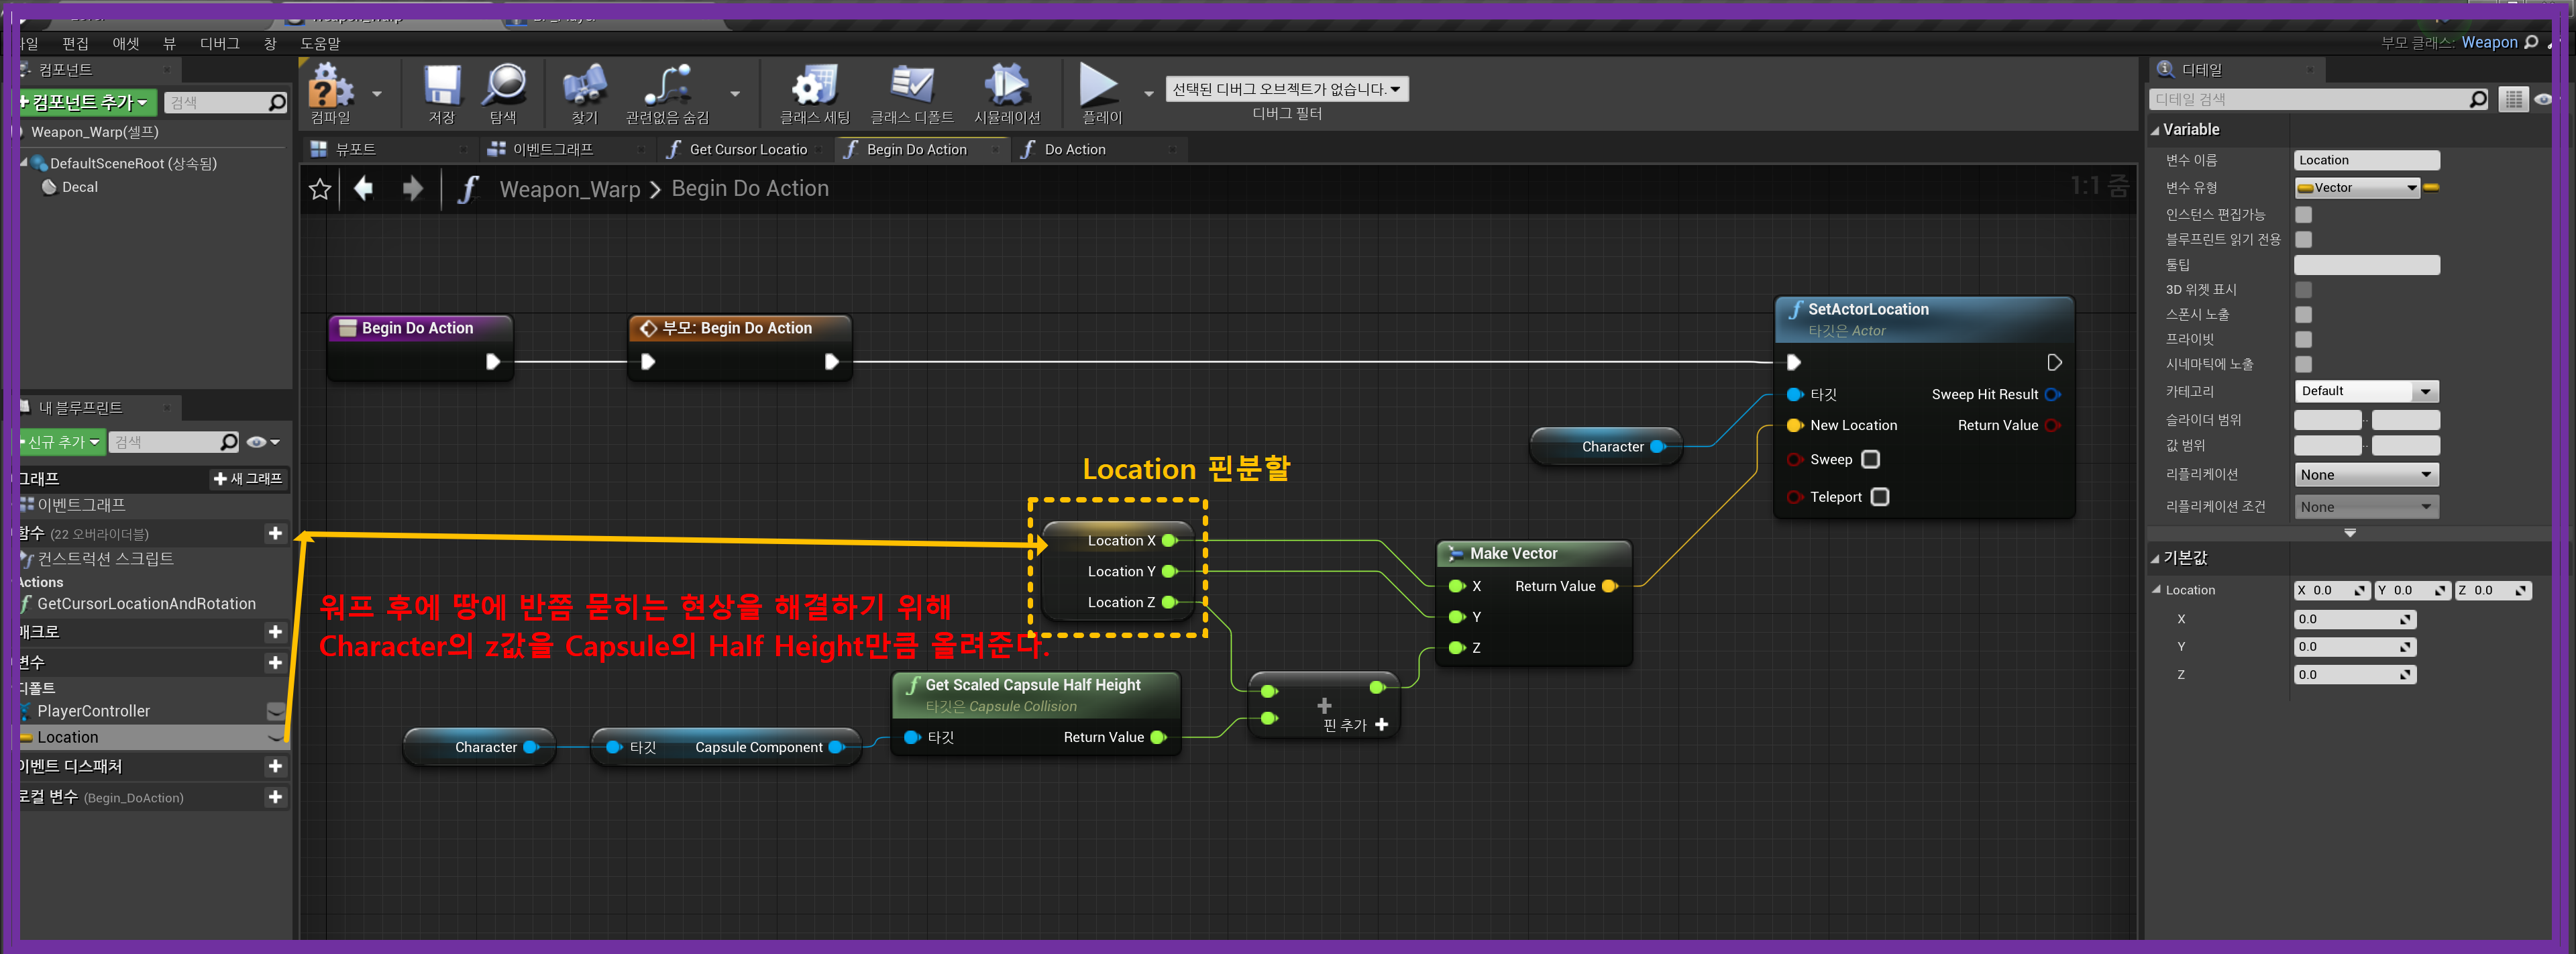Click the favorite star icon in graph breadcrumb

tap(320, 189)
